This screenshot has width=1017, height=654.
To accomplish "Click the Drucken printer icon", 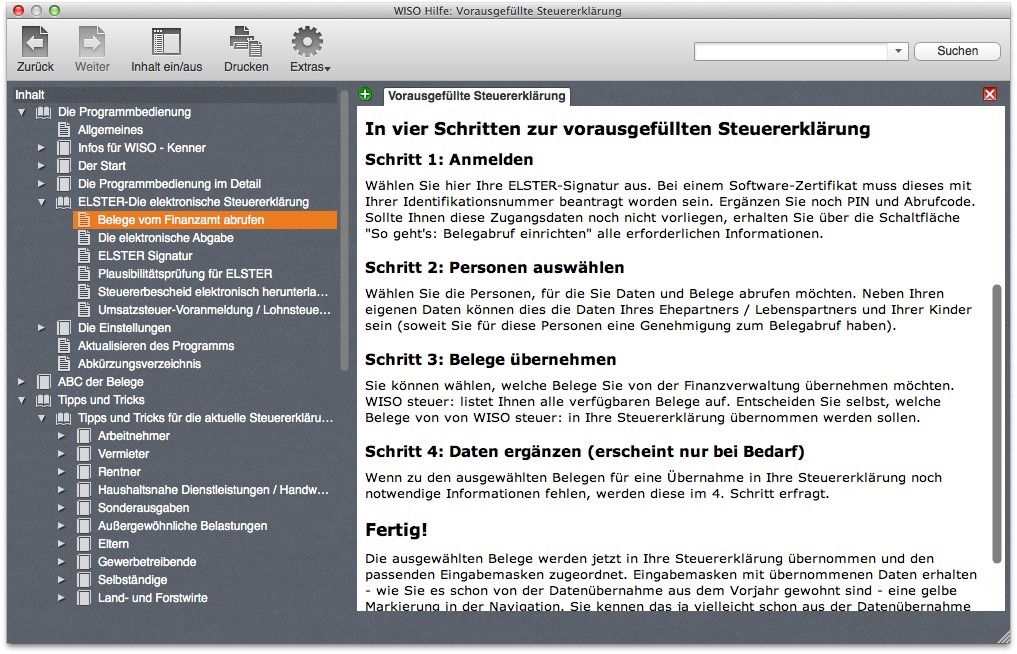I will 246,42.
